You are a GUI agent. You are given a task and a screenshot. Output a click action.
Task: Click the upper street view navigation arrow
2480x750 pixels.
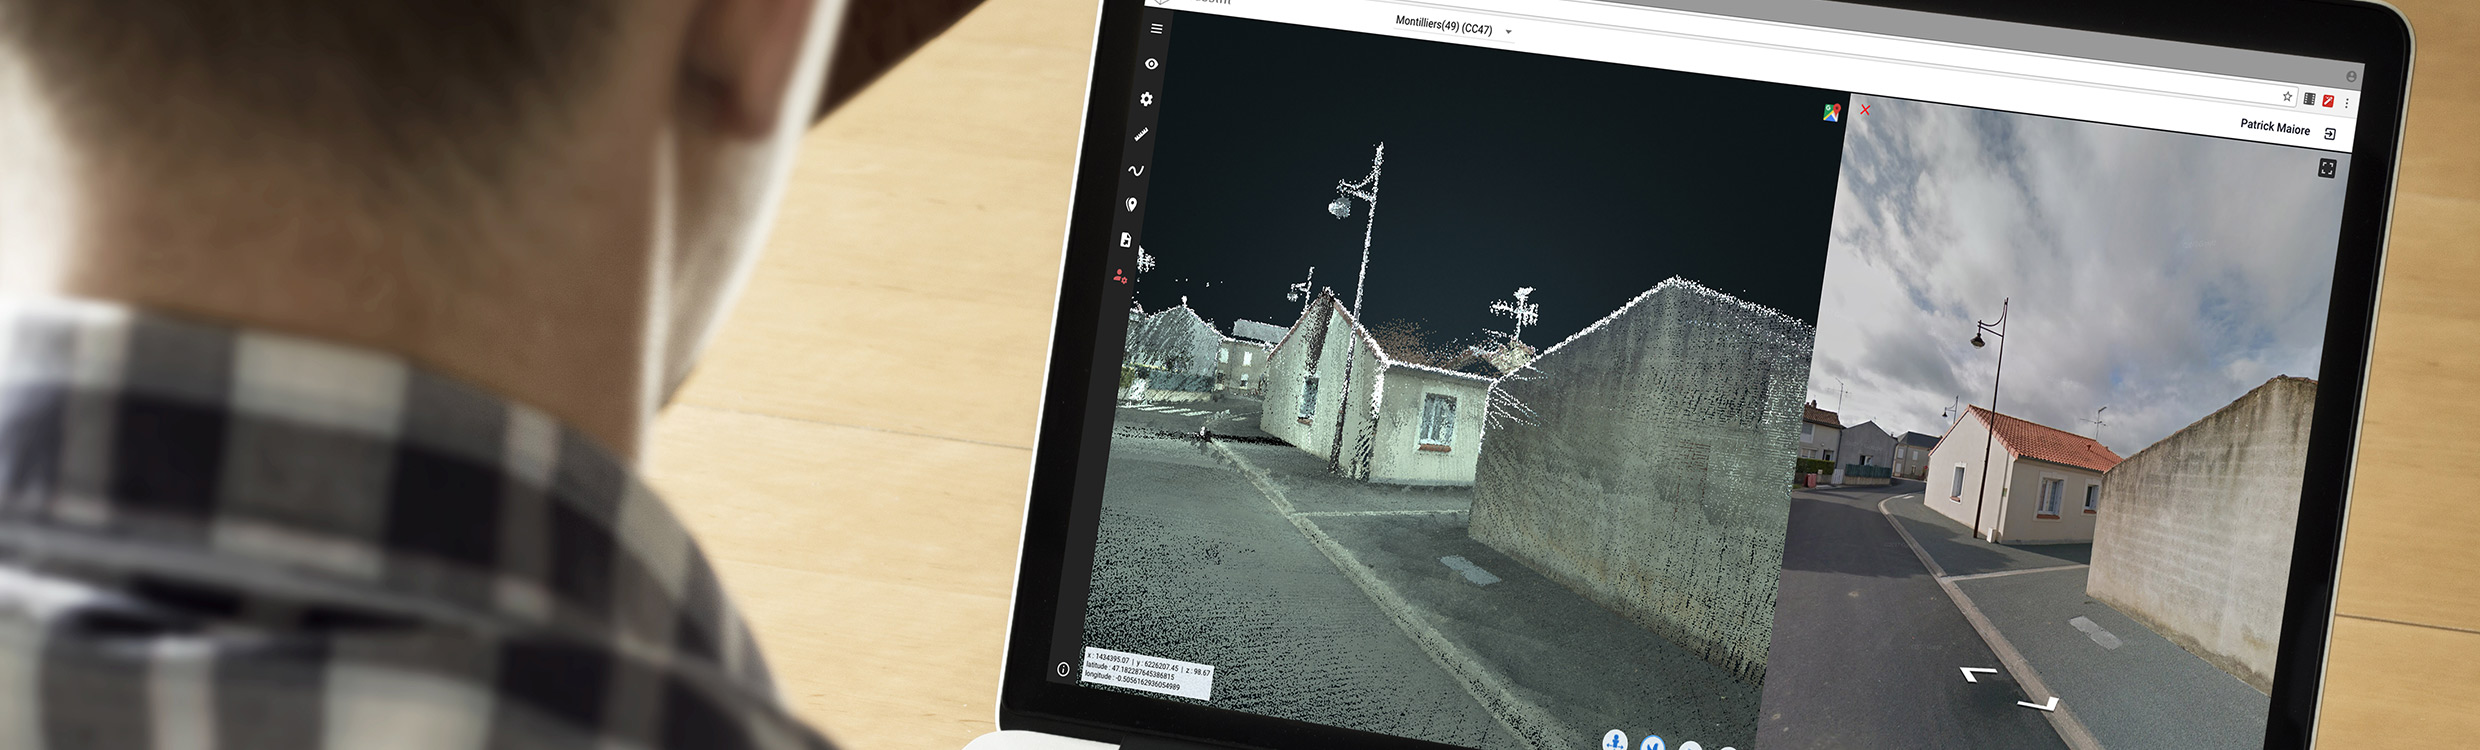click(1977, 675)
